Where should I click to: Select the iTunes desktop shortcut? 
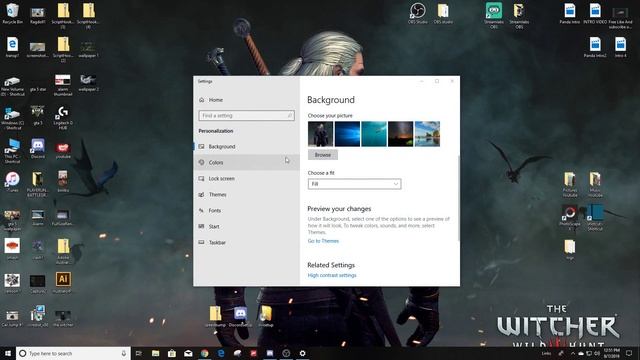12,182
